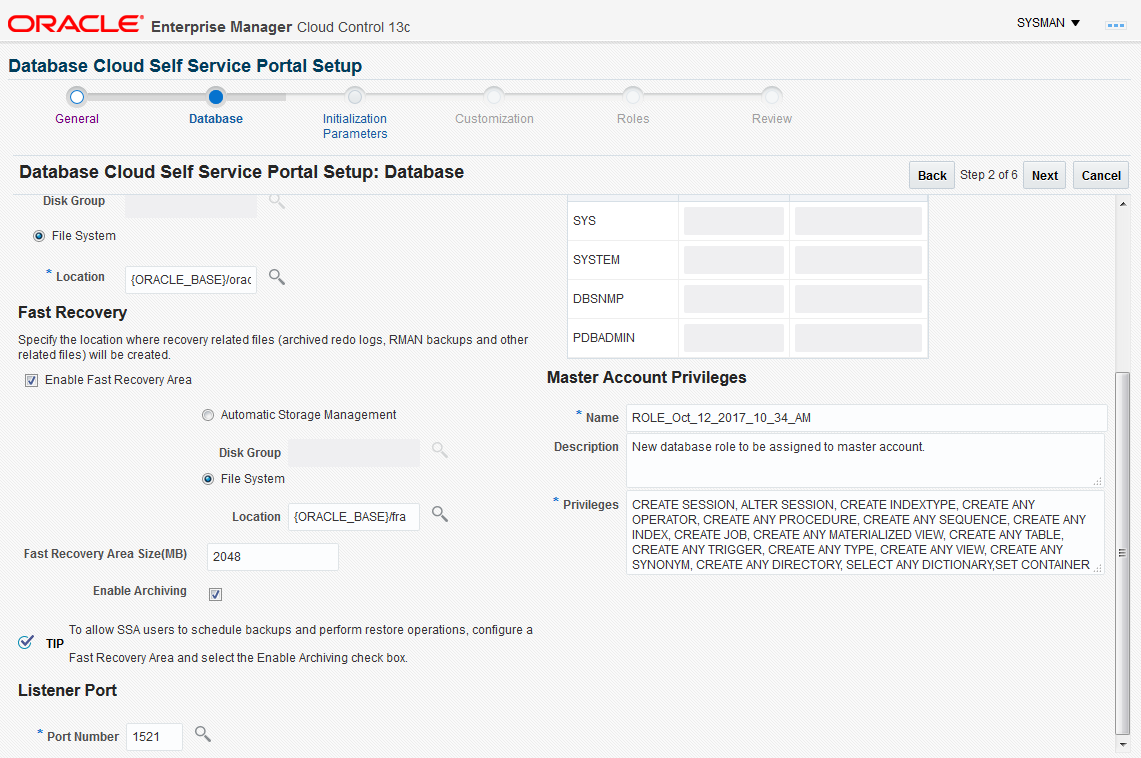
Task: Select File System radio under Fast Recovery
Action: click(208, 479)
